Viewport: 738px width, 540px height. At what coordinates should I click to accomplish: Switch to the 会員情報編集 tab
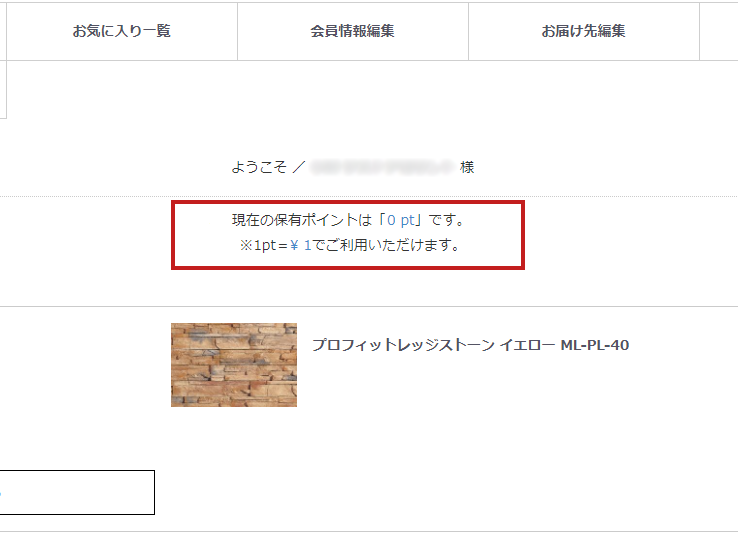353,32
